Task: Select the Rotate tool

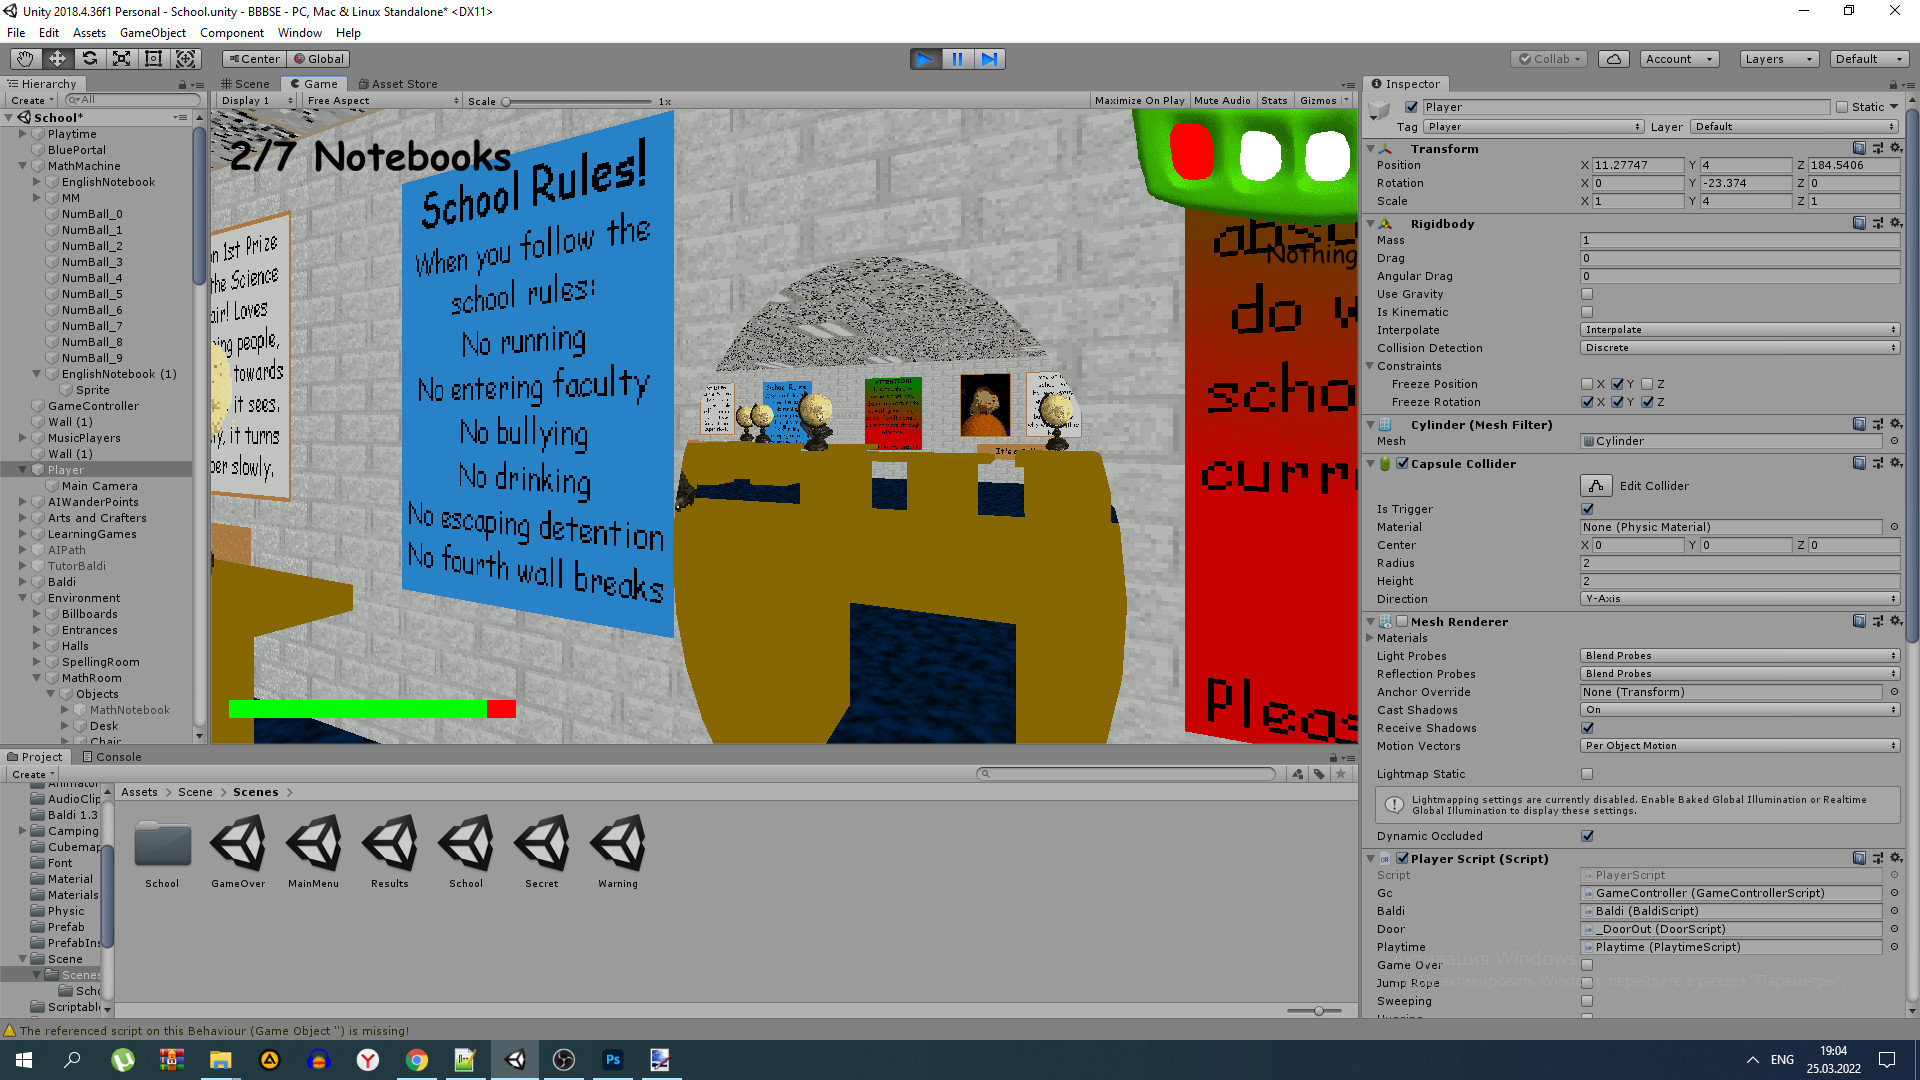Action: click(x=89, y=59)
